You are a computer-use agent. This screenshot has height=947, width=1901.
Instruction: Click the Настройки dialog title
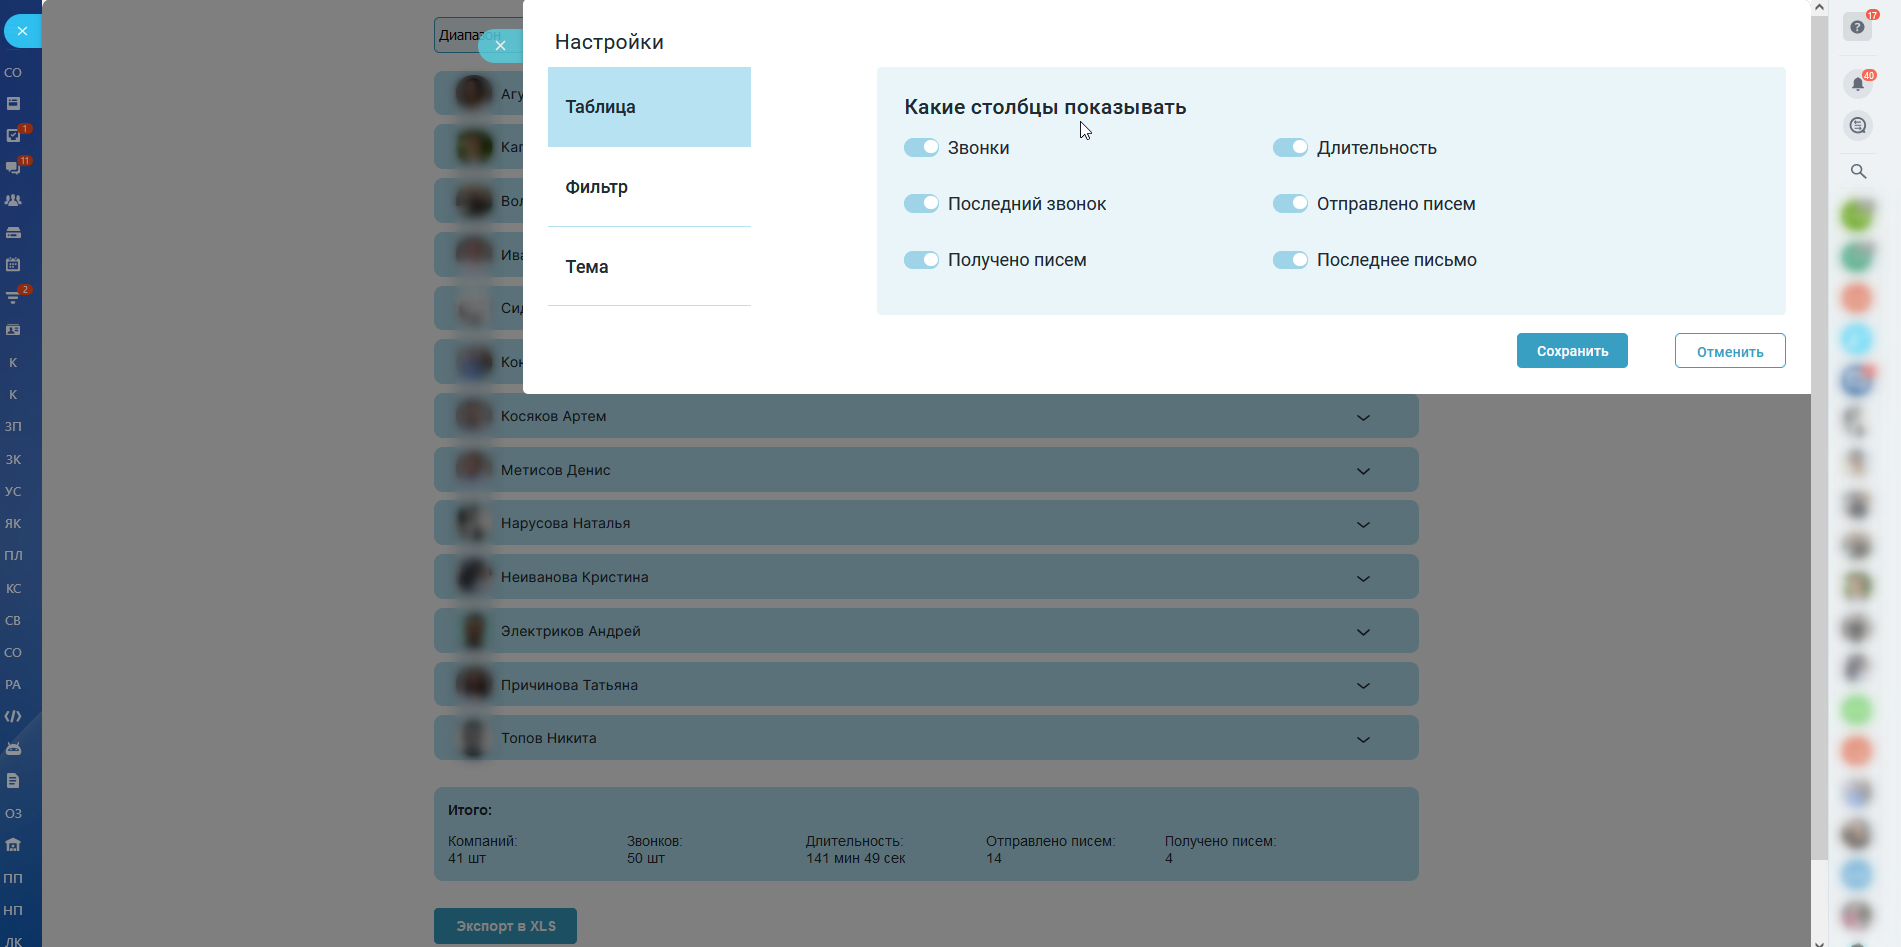click(x=609, y=42)
